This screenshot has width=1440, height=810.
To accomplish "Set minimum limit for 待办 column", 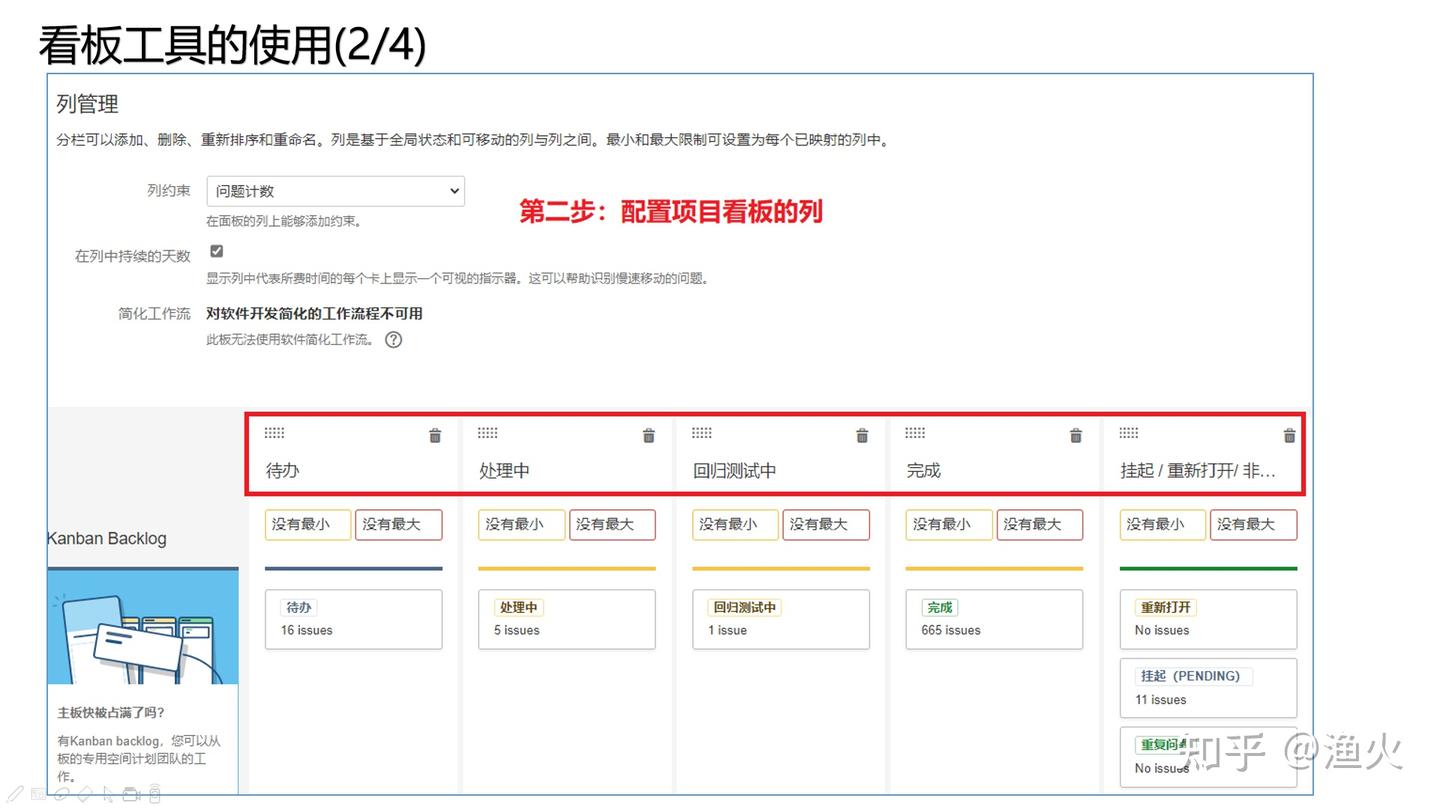I will coord(308,524).
